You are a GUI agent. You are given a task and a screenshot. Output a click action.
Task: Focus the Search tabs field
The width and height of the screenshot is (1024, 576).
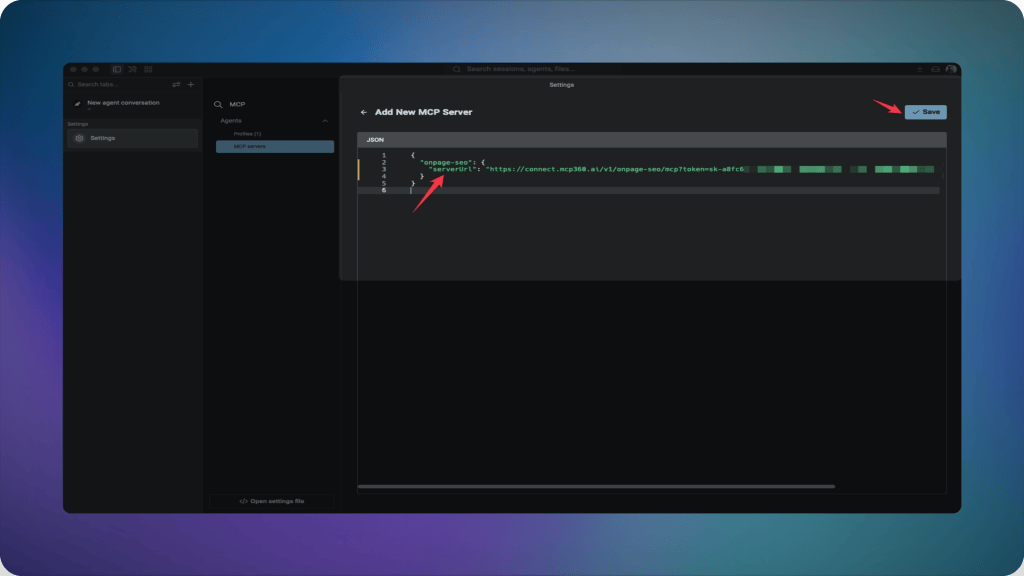coord(118,84)
